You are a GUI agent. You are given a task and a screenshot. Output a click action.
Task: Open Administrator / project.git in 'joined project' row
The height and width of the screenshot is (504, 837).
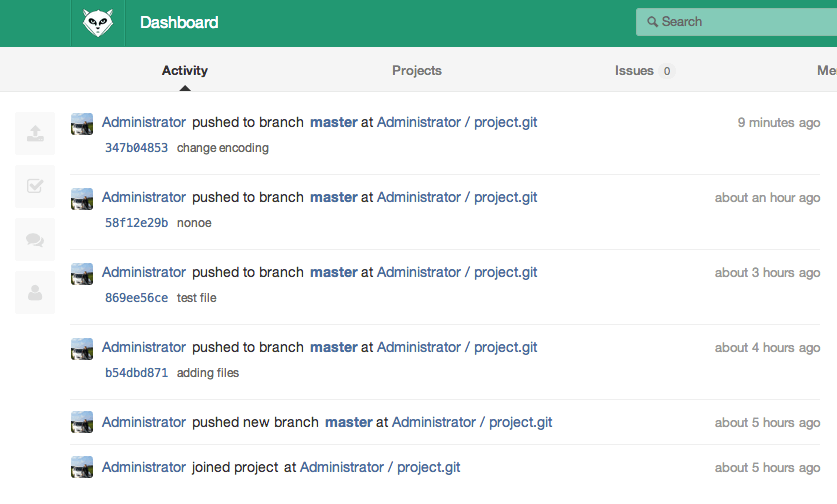point(380,467)
